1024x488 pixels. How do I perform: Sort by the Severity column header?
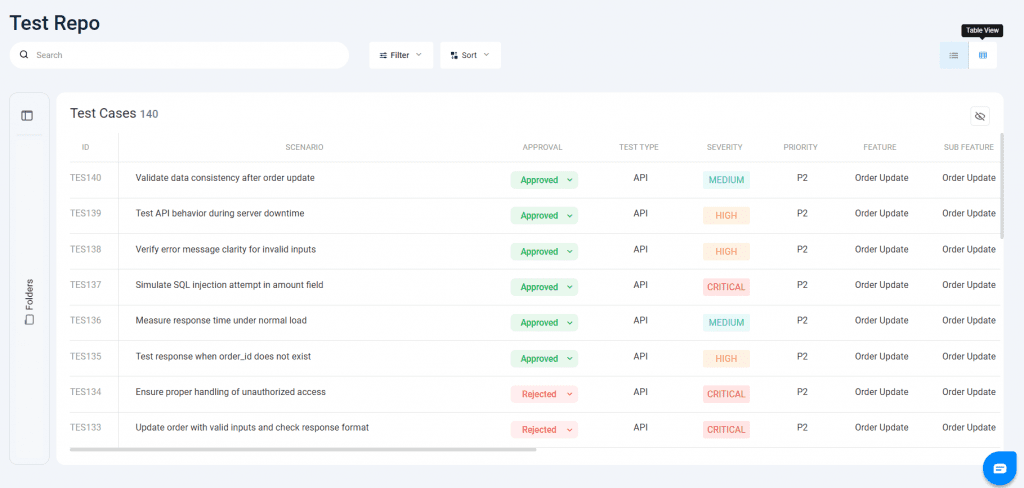click(x=724, y=147)
